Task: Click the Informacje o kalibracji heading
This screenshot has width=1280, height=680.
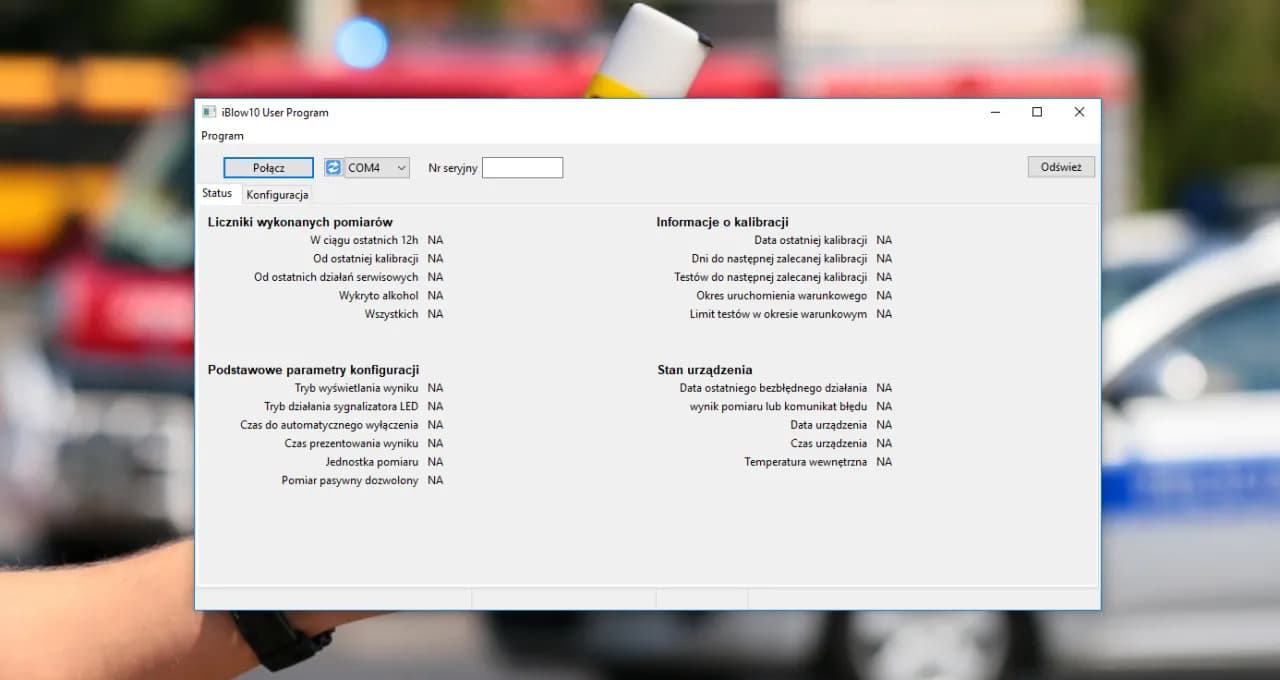Action: tap(722, 222)
